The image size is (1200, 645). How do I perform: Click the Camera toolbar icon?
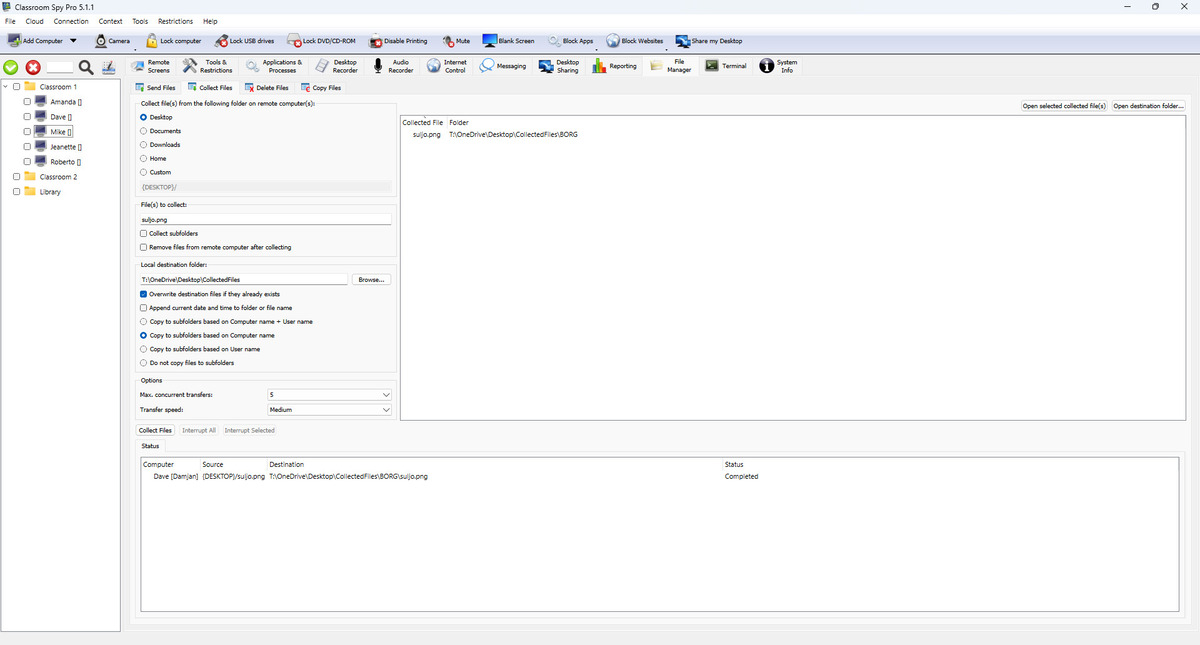[x=103, y=41]
